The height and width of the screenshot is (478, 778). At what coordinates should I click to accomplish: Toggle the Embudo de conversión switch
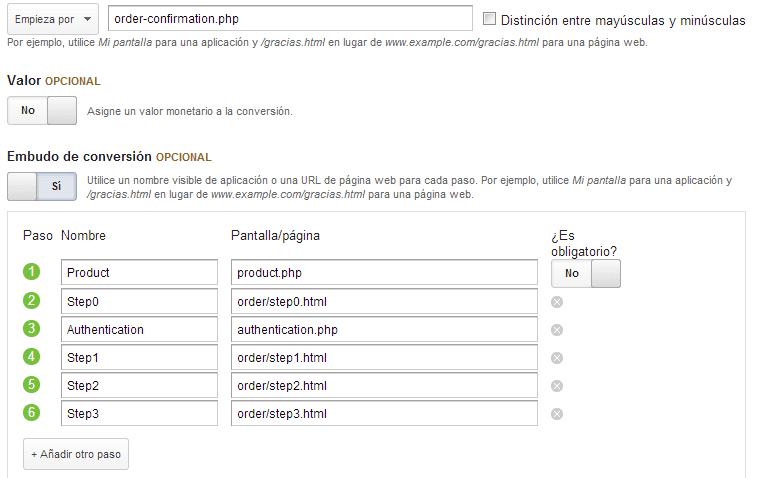42,187
